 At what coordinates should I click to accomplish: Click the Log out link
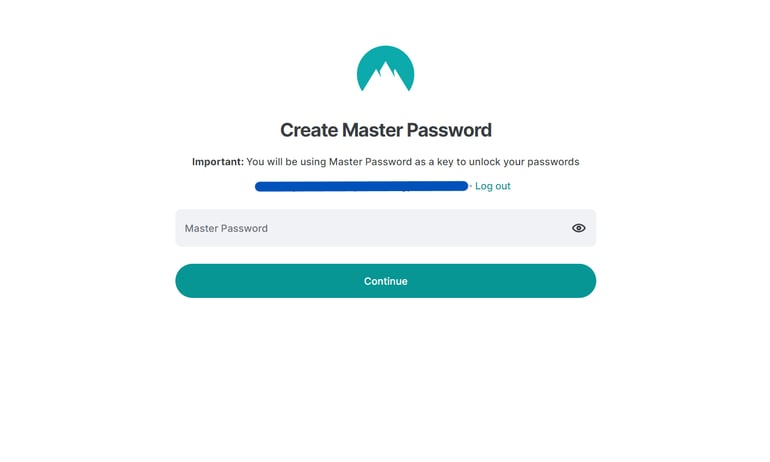tap(492, 186)
